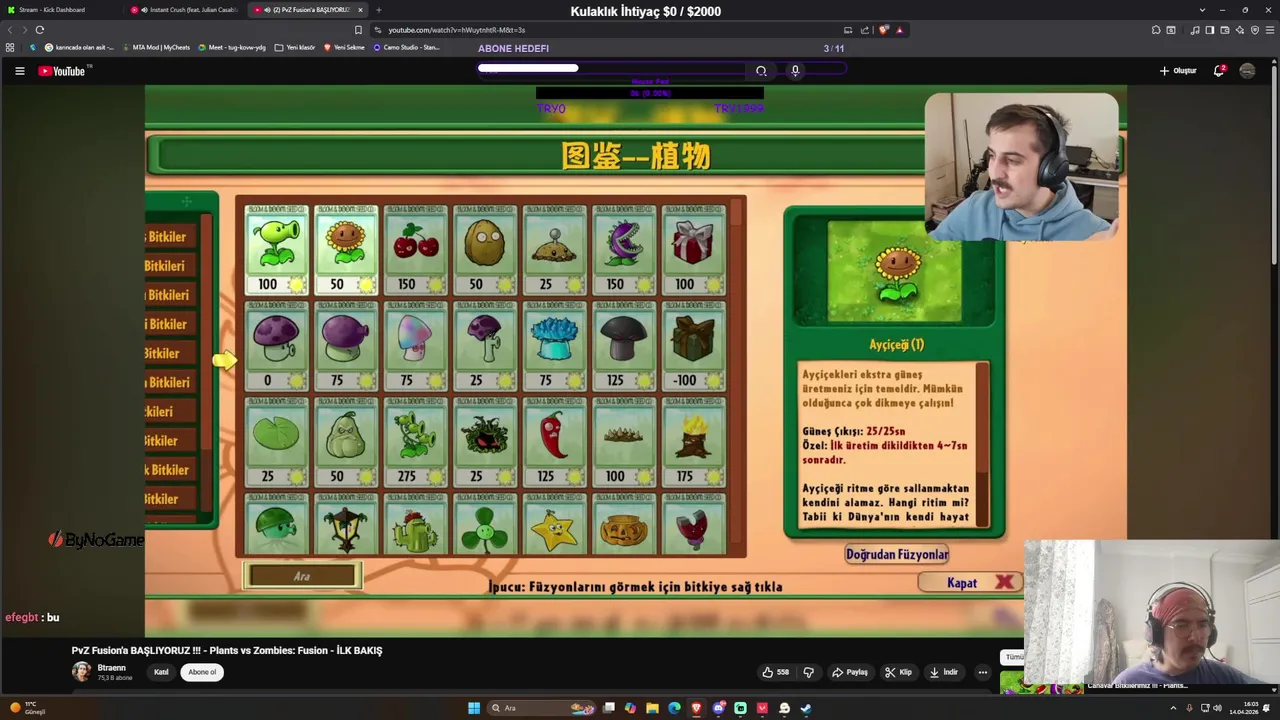The image size is (1280, 720).
Task: Select the Cherry Bomb plant card
Action: 416,250
